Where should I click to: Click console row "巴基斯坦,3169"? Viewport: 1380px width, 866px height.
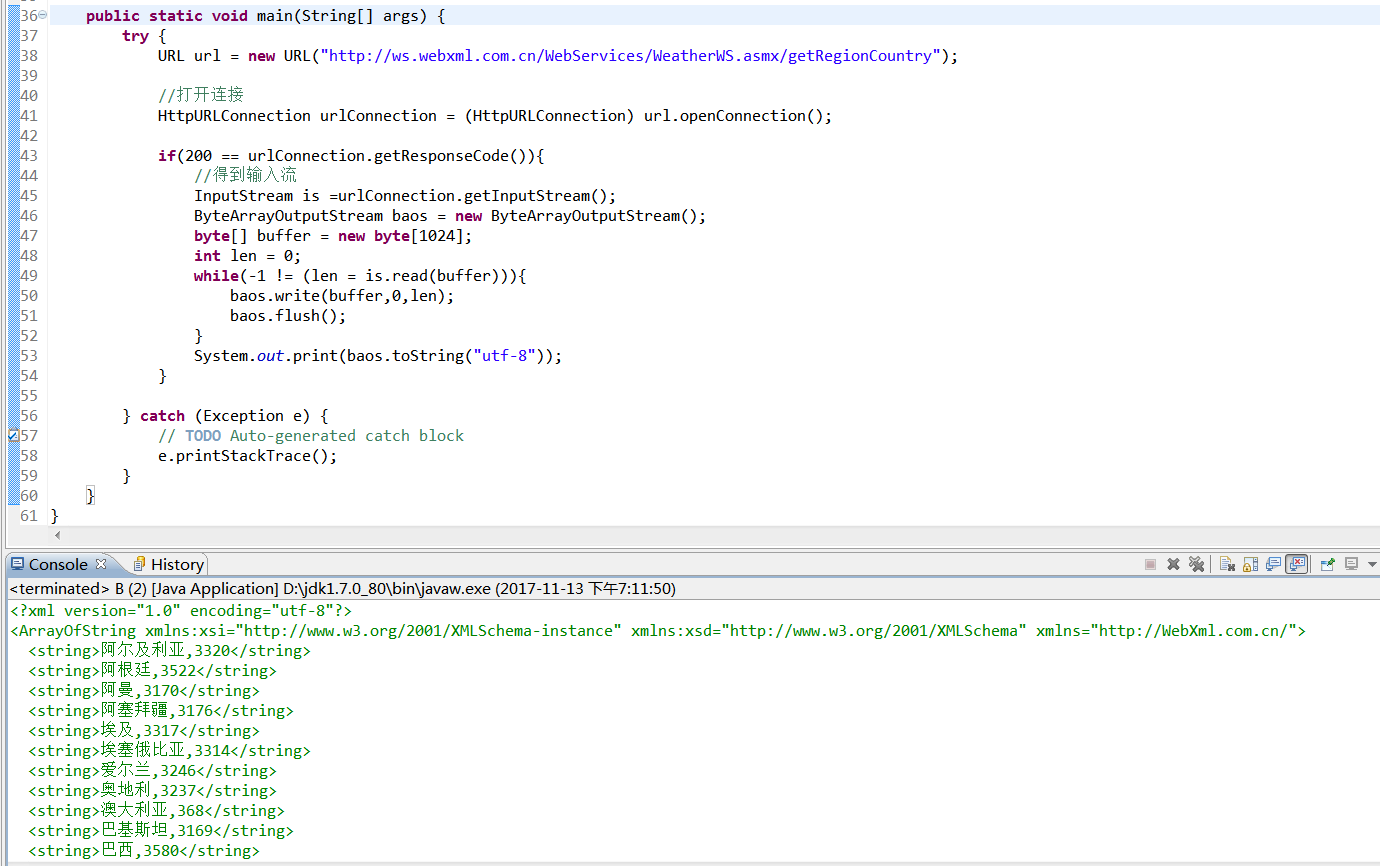161,831
